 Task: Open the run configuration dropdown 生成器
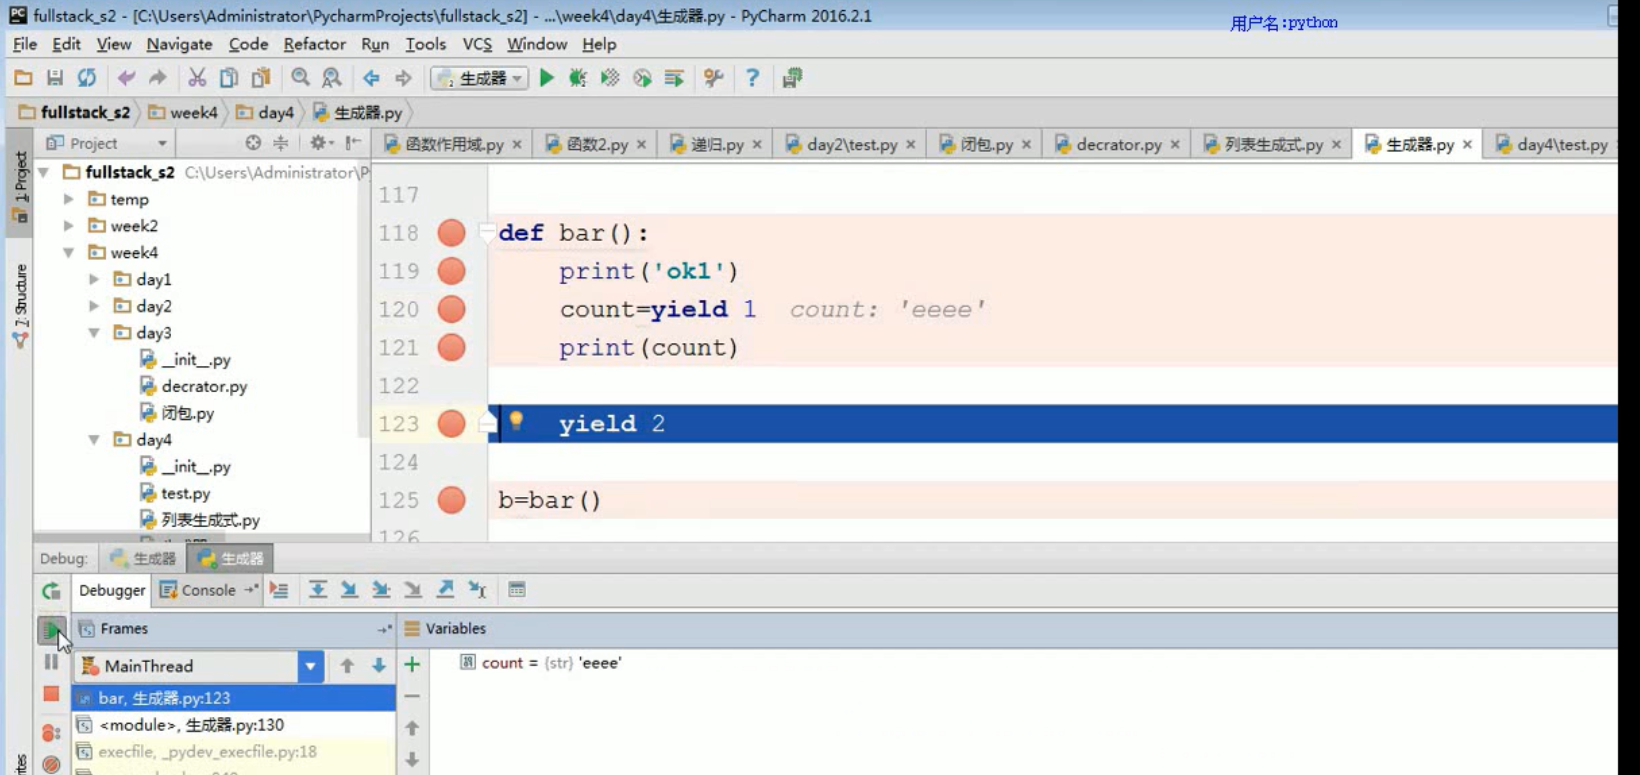(x=480, y=78)
